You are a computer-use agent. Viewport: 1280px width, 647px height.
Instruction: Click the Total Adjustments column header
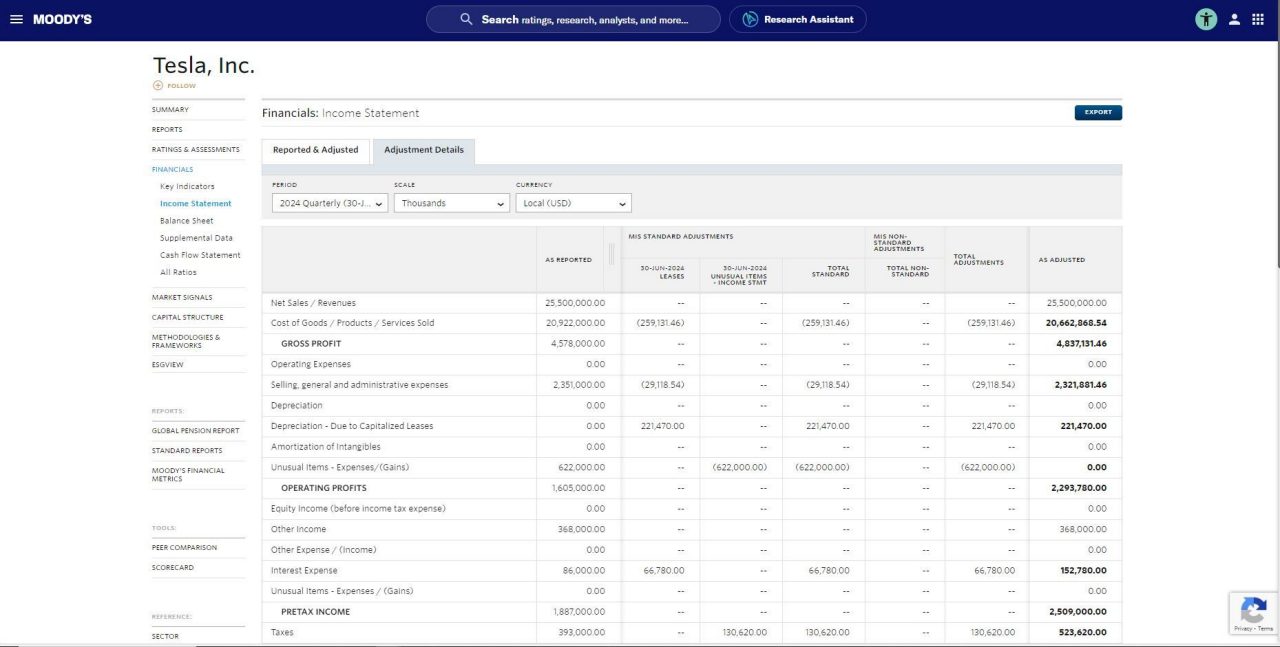(979, 260)
